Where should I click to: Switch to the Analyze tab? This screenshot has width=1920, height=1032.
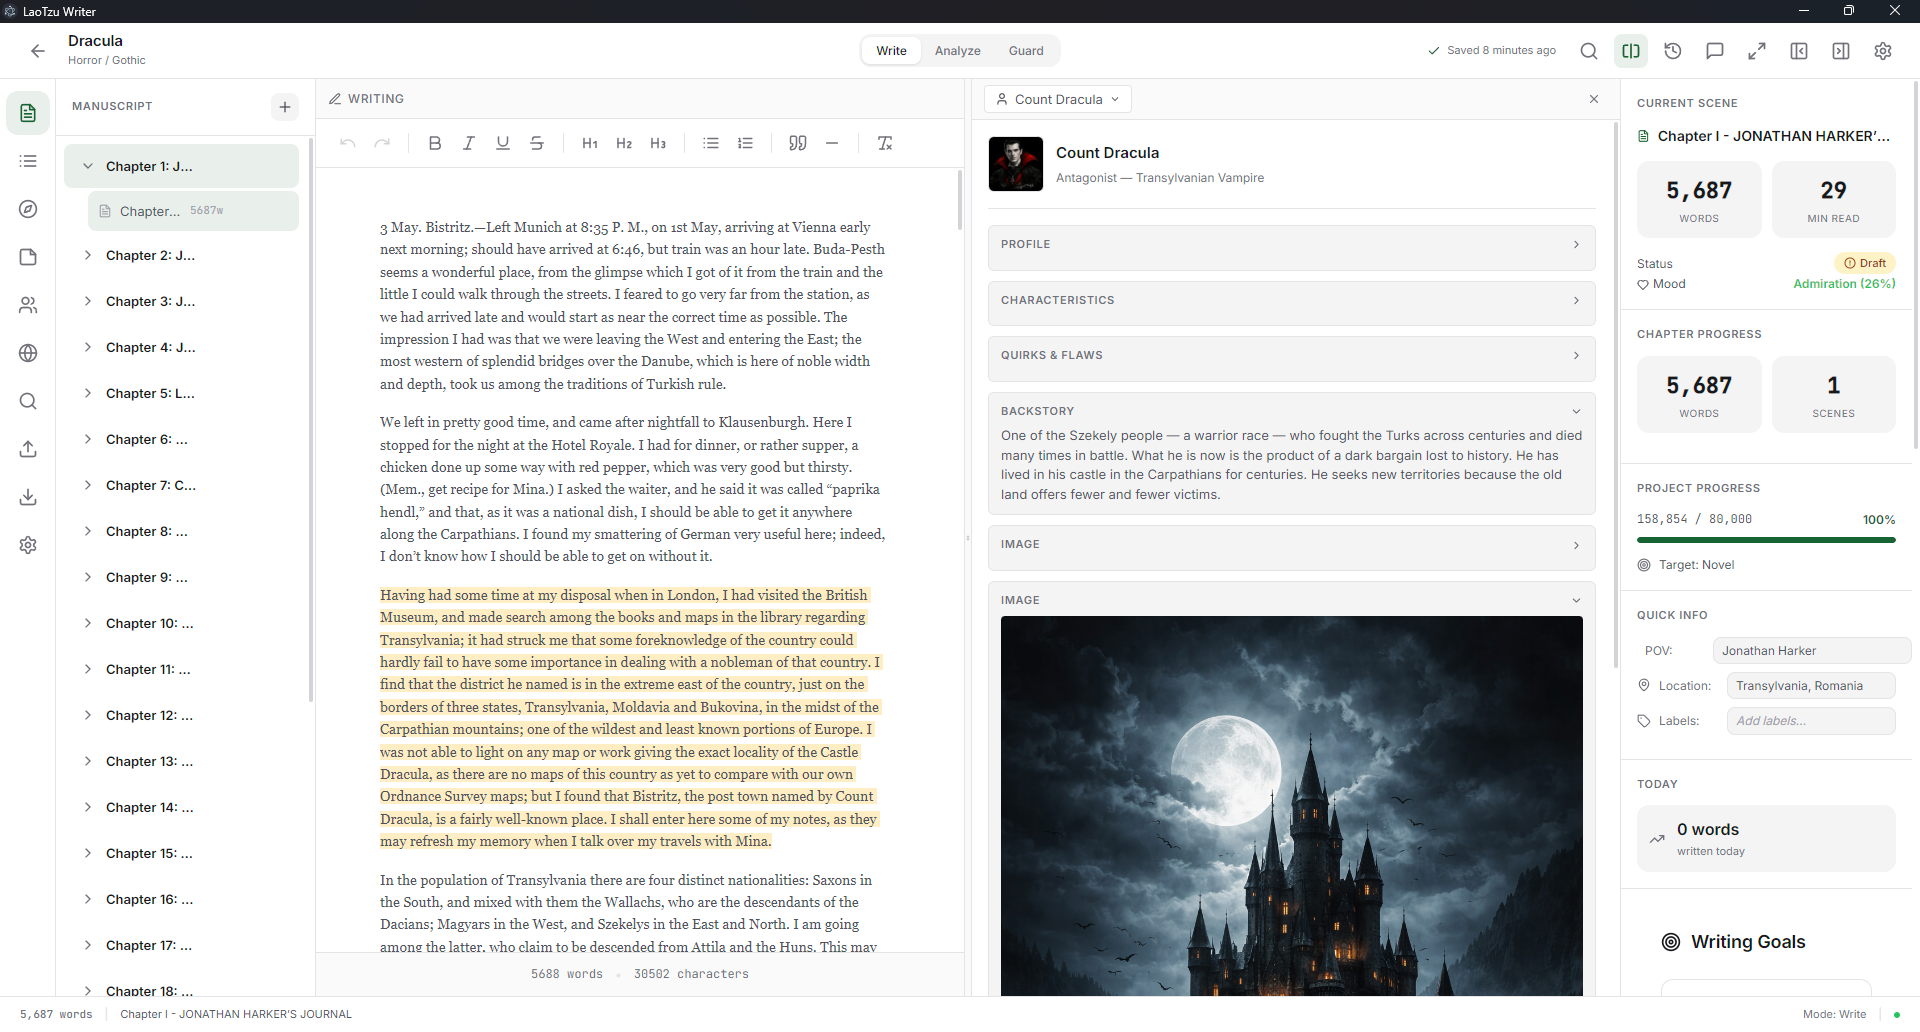957,51
